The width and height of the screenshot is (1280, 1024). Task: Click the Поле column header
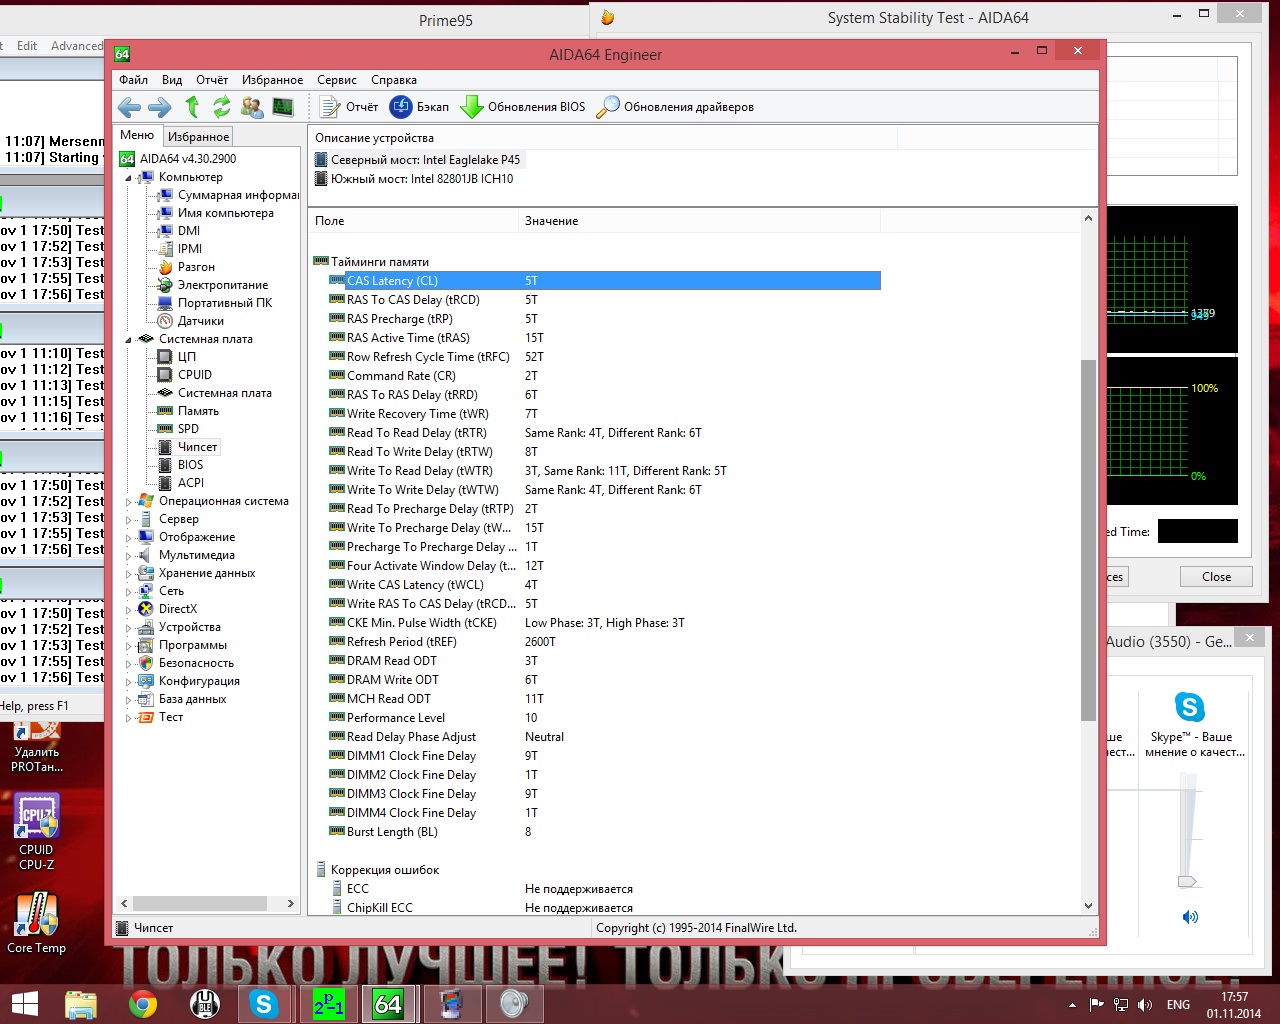click(x=413, y=221)
